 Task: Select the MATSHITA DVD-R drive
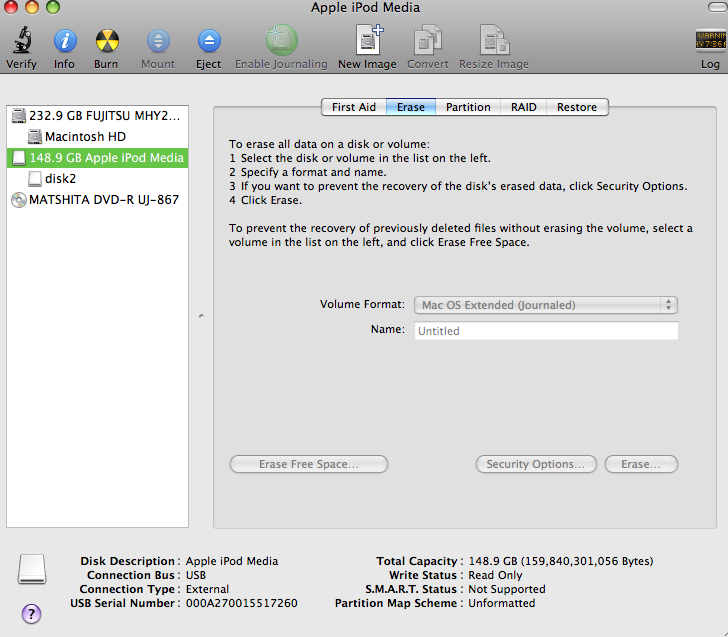tap(97, 200)
